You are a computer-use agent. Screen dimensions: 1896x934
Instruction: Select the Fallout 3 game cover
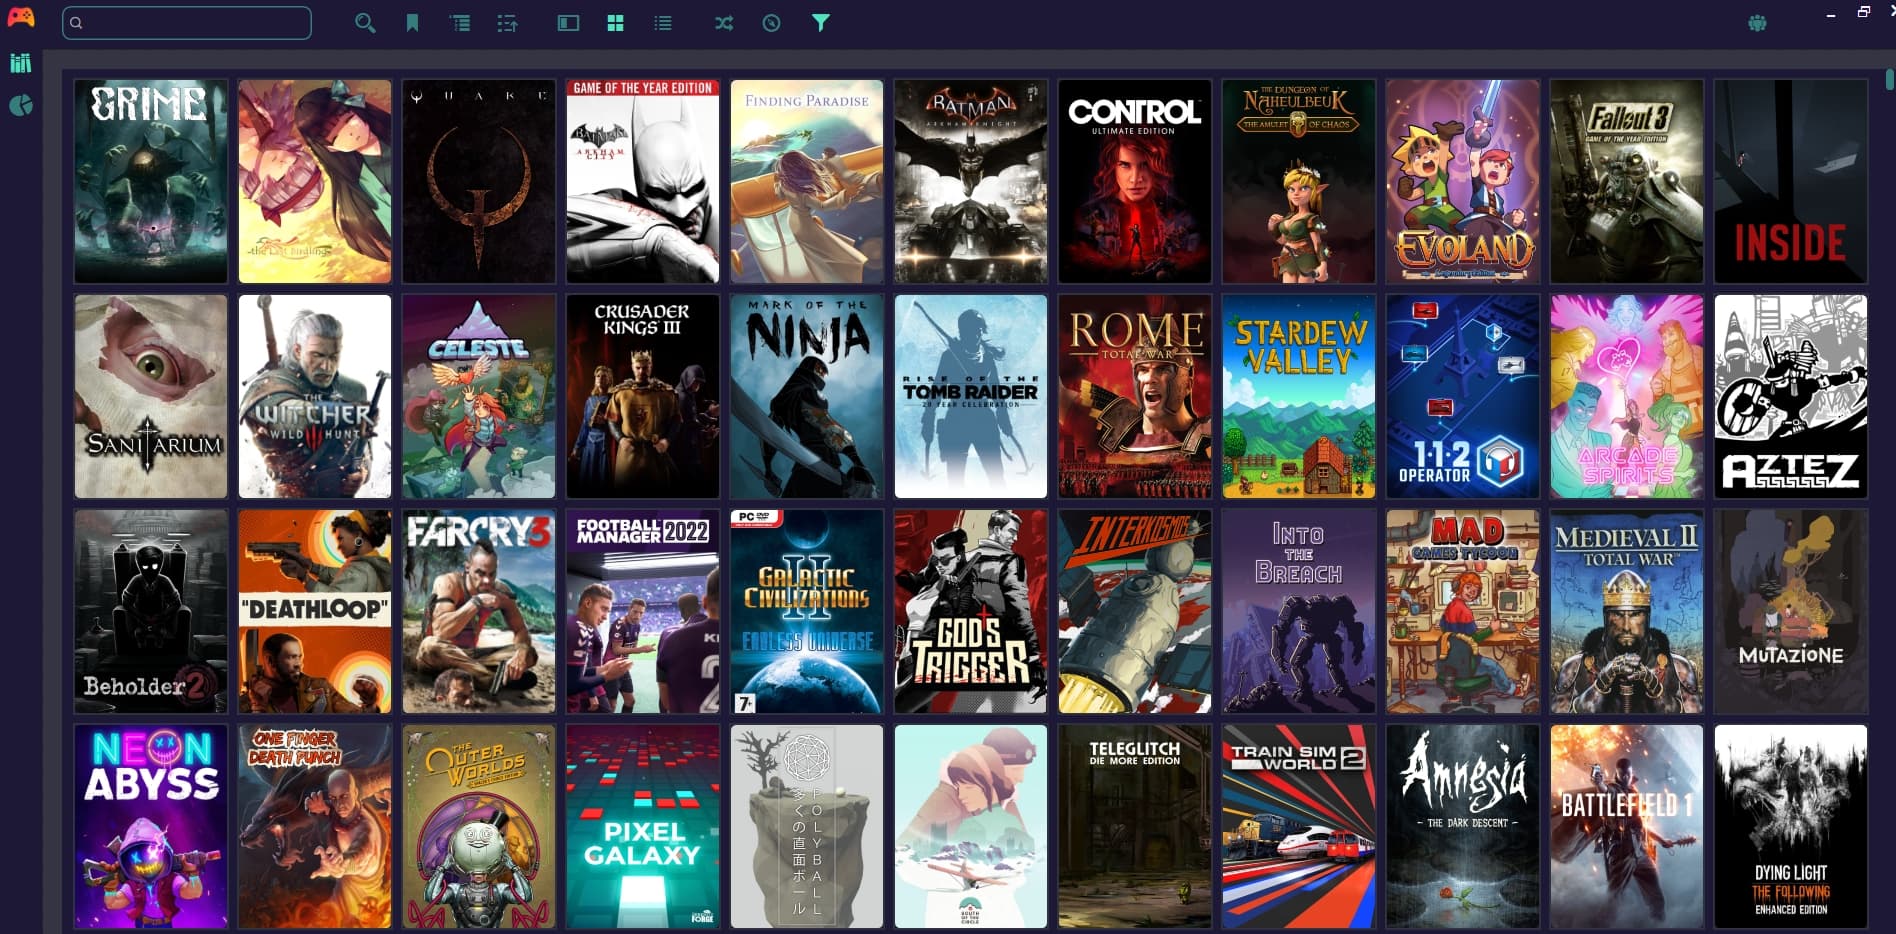[1626, 181]
